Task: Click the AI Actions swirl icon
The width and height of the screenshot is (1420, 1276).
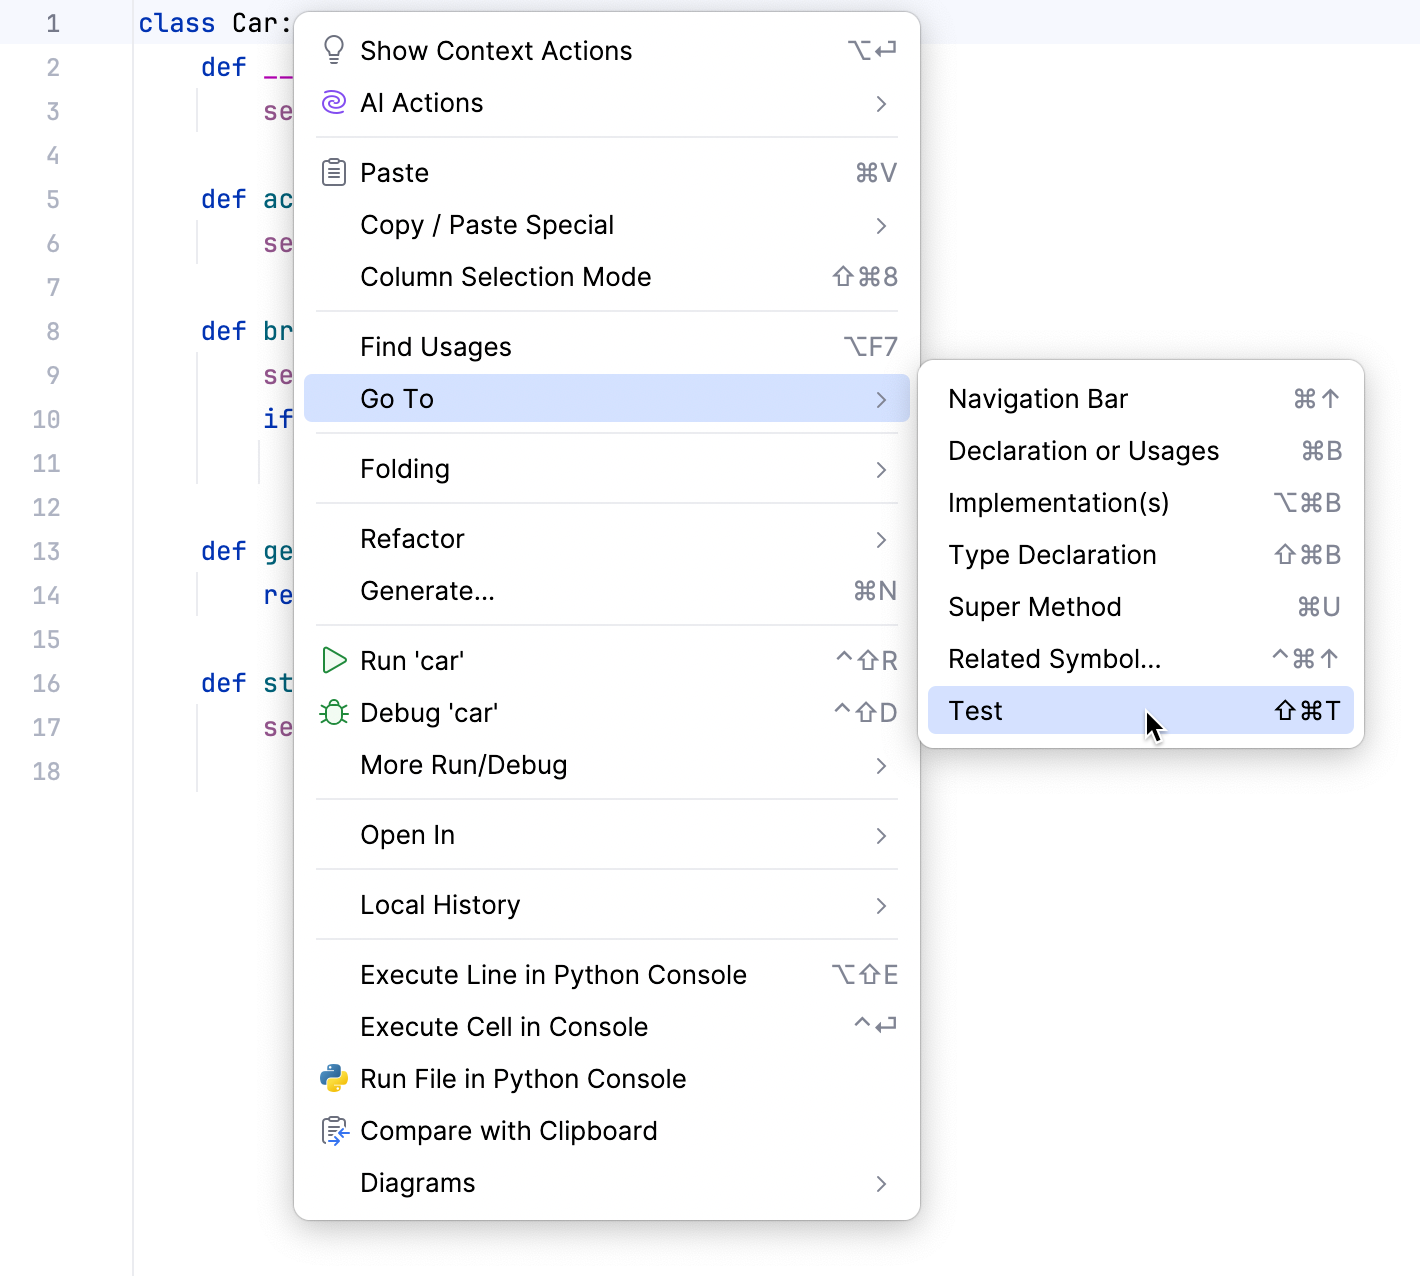Action: click(334, 102)
